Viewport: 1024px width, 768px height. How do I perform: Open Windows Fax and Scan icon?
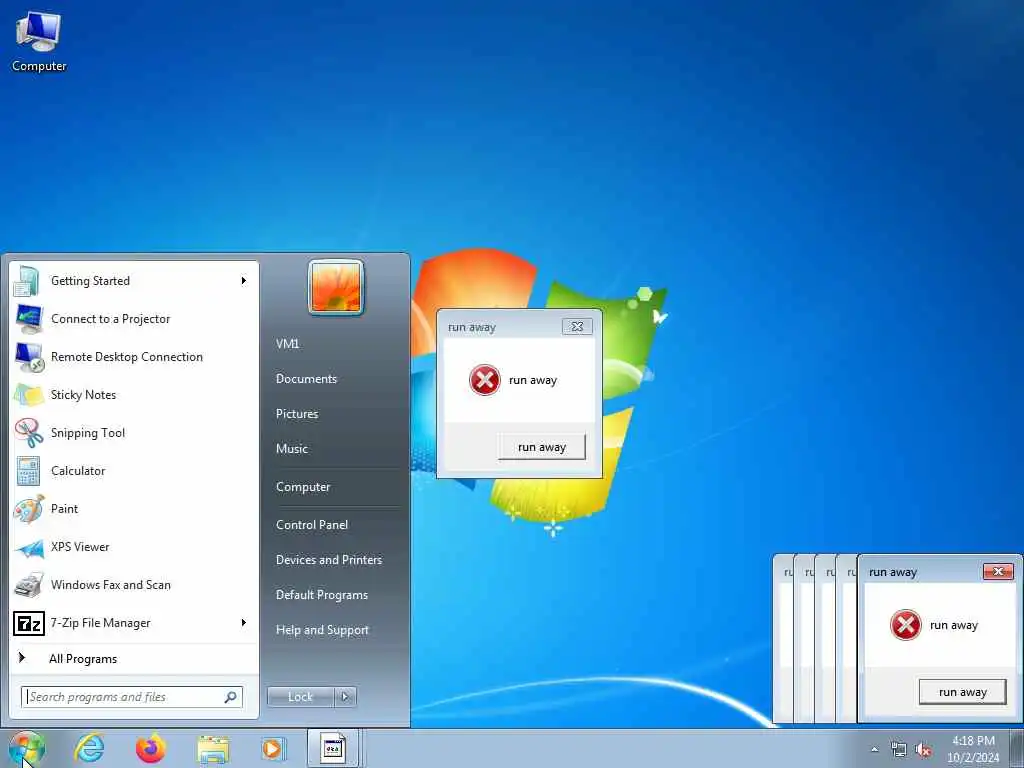tap(29, 585)
